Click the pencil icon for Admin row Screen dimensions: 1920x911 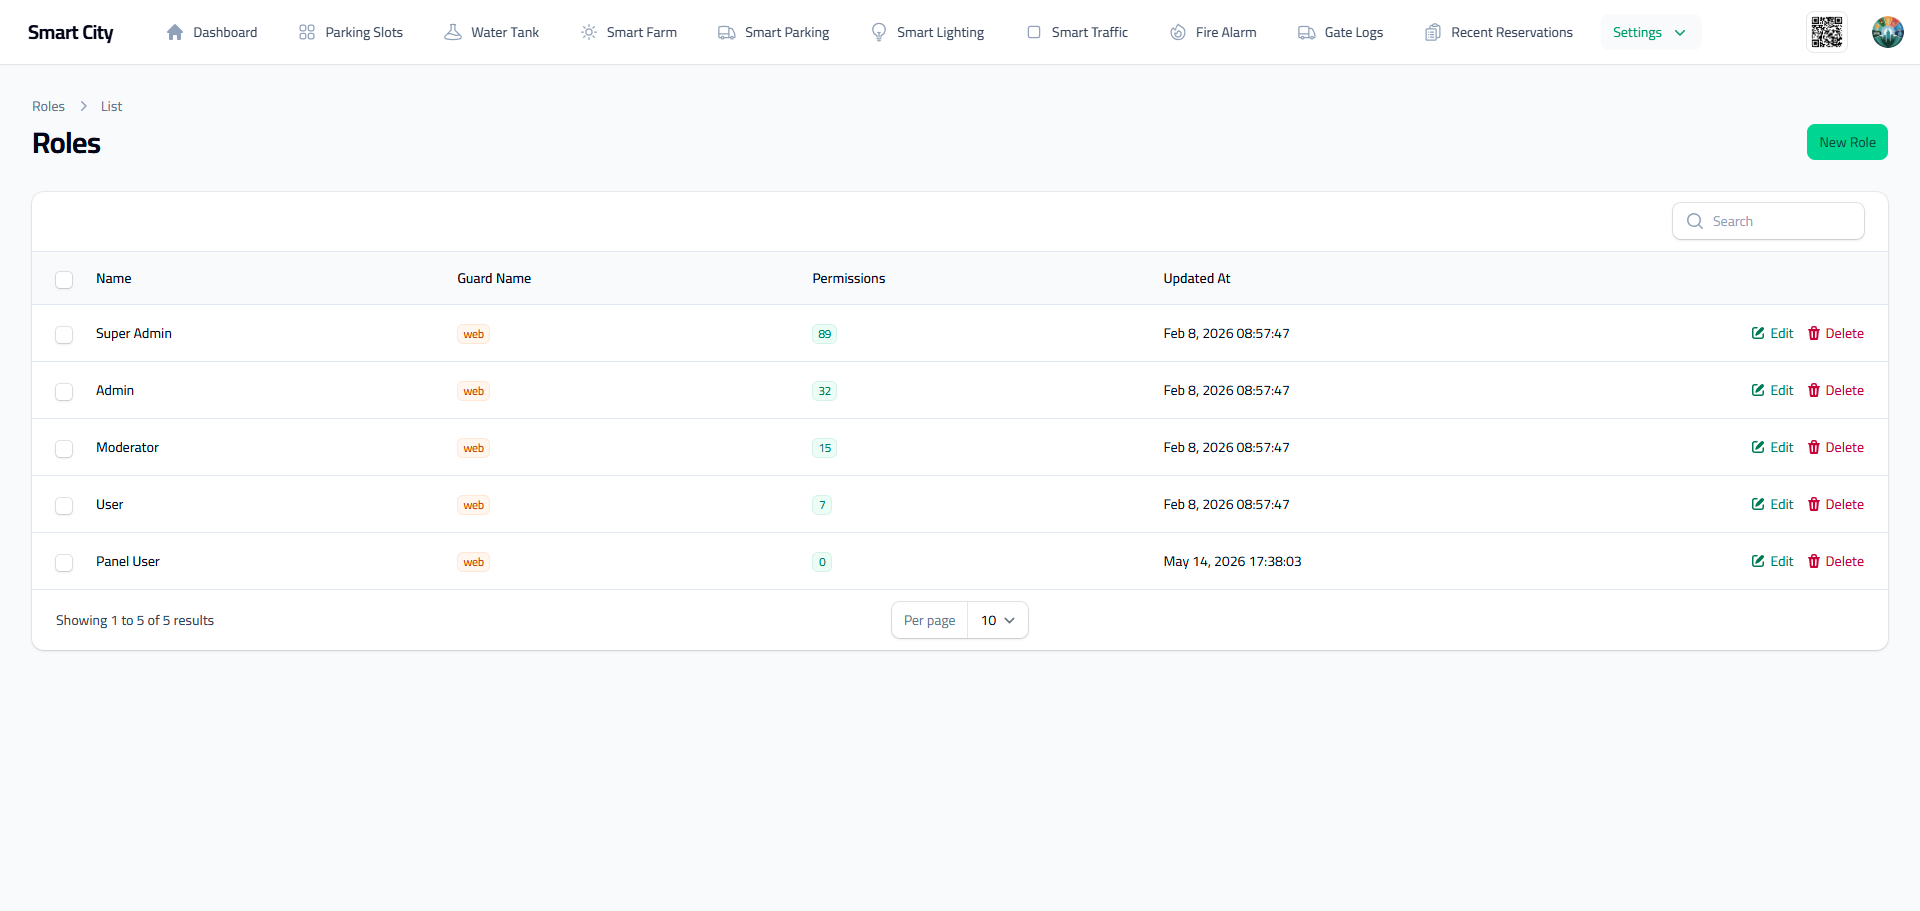(1758, 390)
